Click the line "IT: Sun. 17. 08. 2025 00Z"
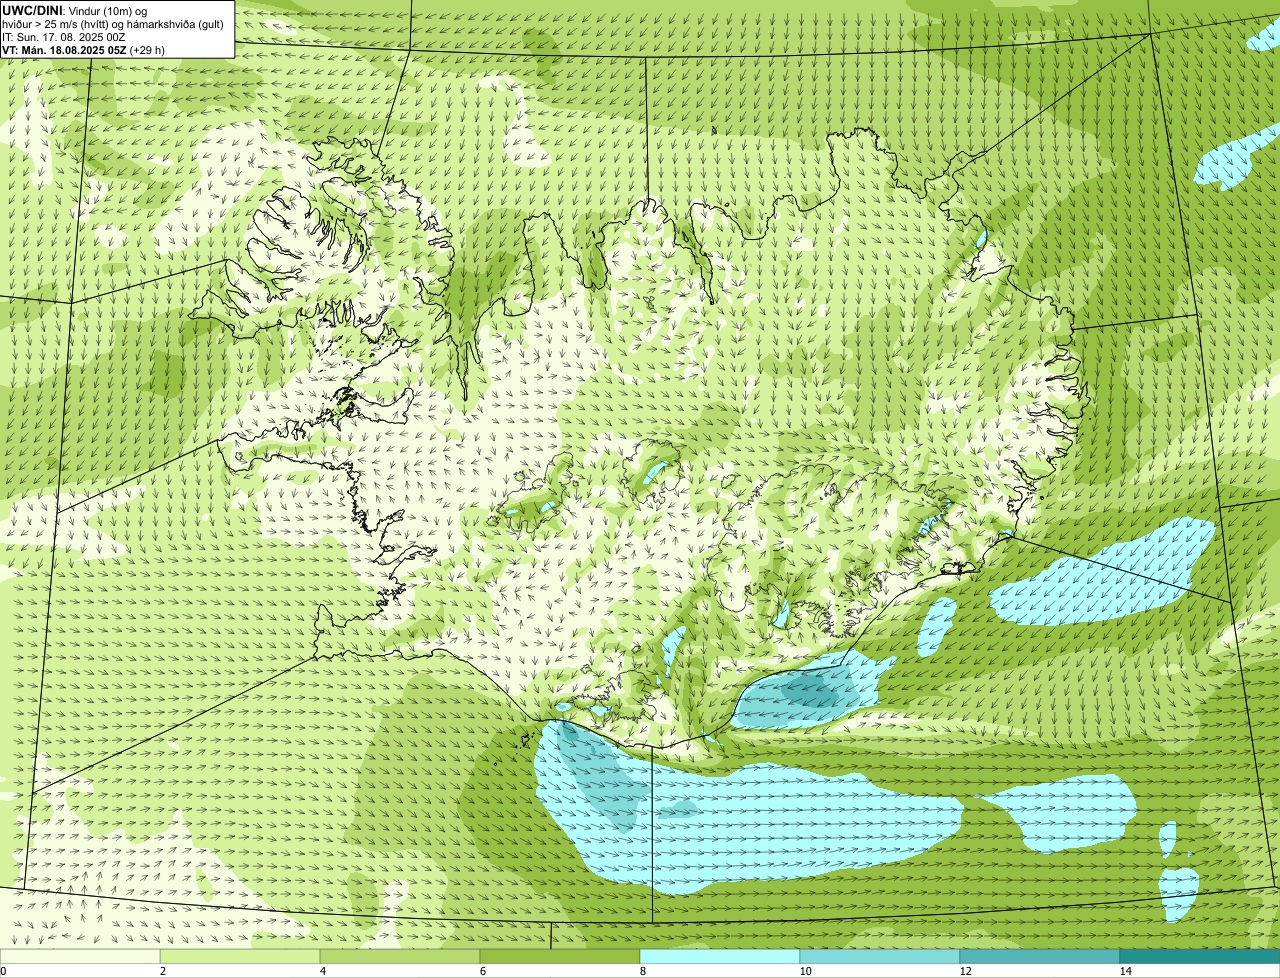The height and width of the screenshot is (978, 1280). (x=63, y=36)
